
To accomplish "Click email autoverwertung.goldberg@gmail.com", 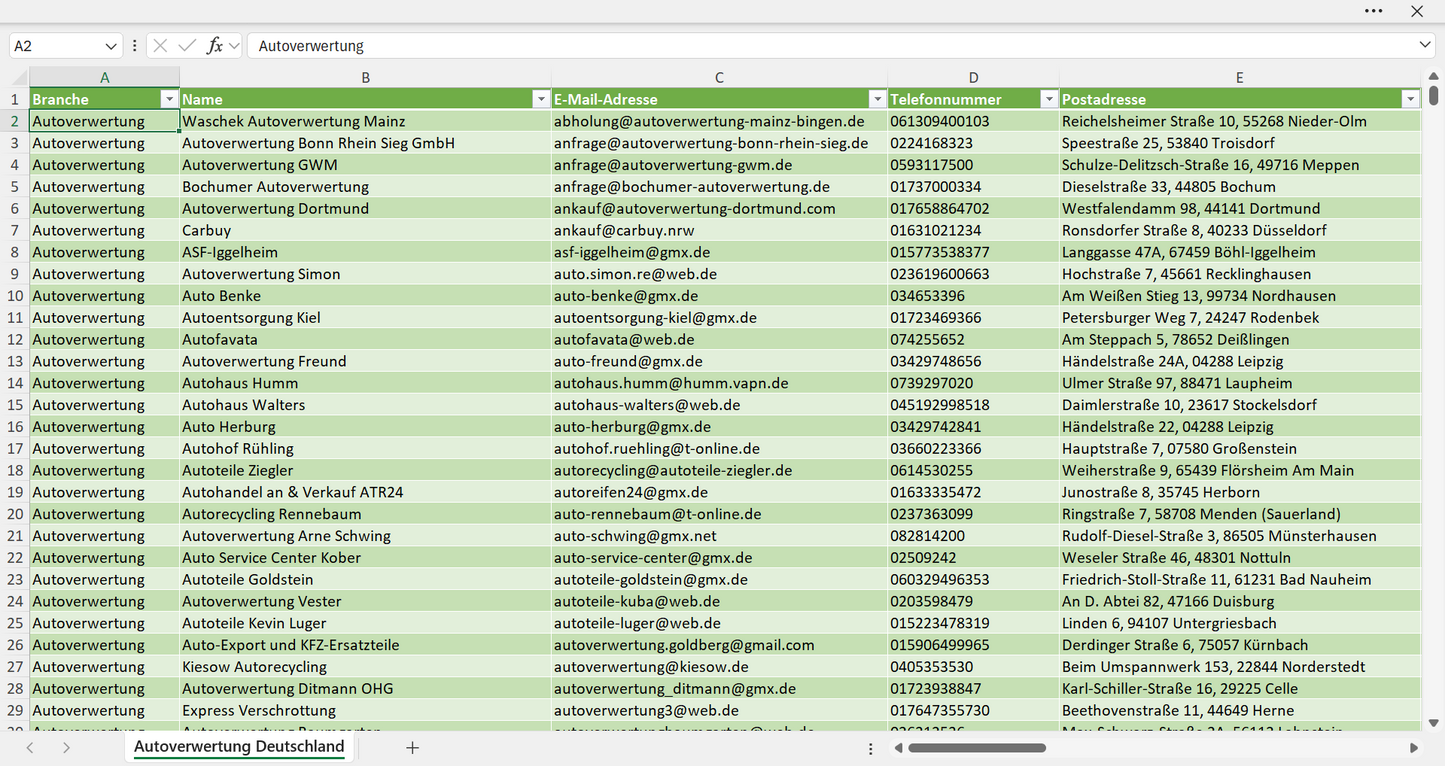I will tap(719, 645).
